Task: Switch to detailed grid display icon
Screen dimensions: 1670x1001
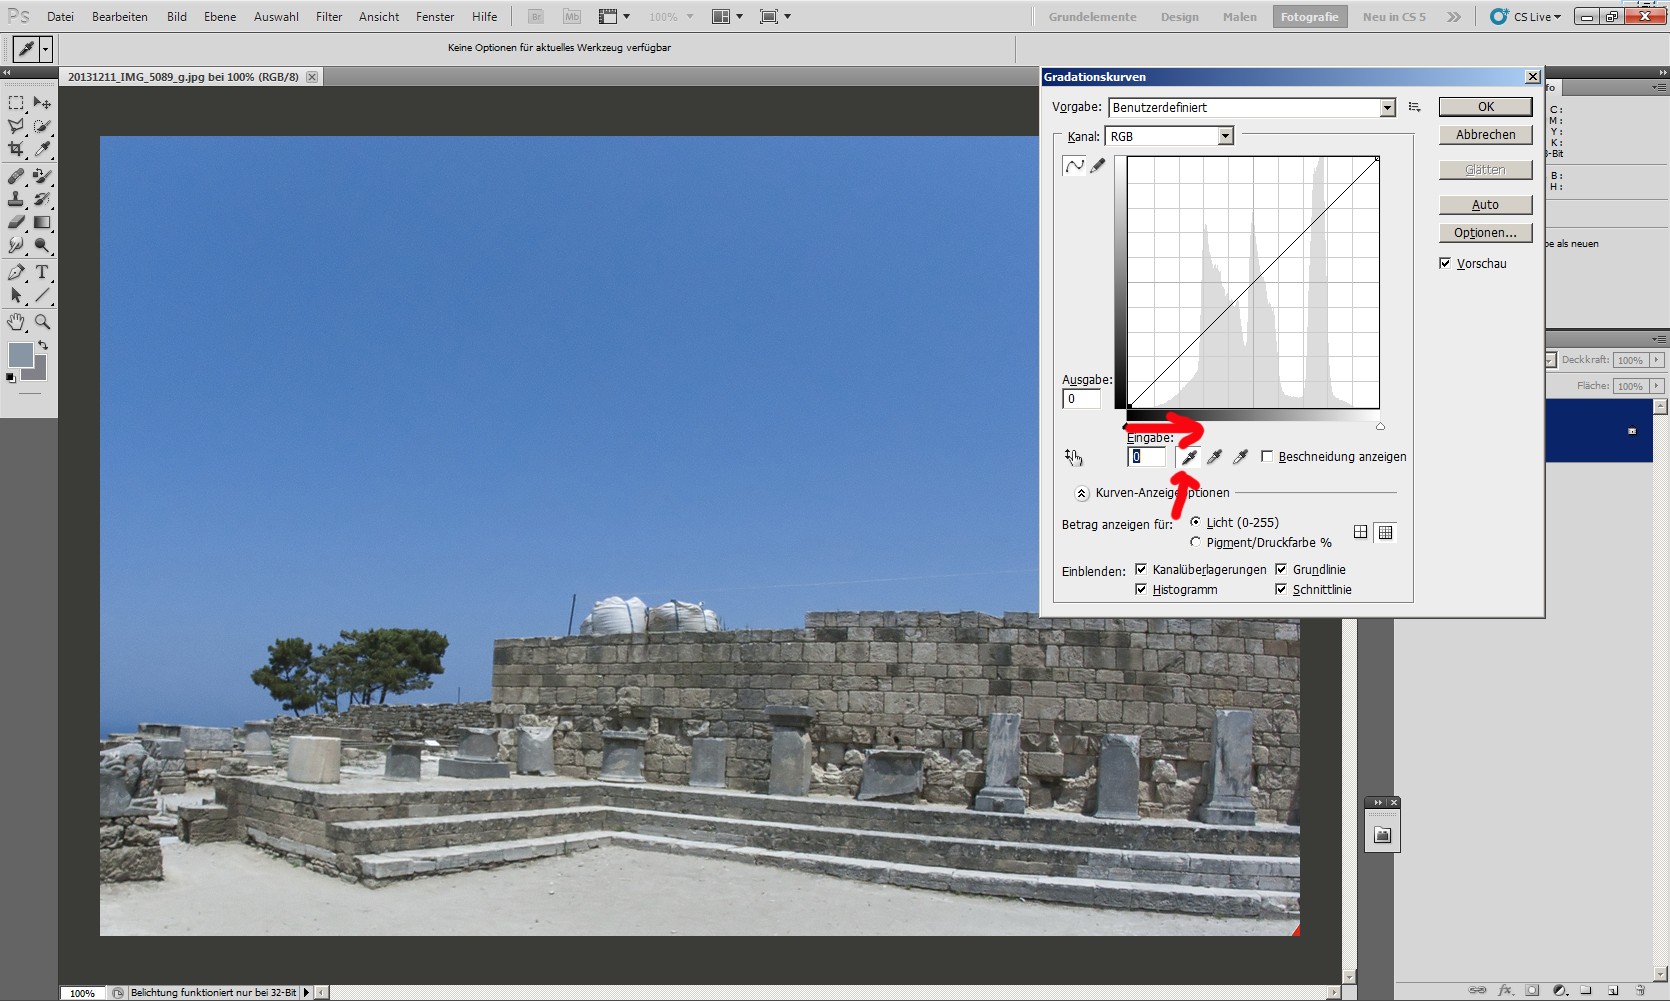Action: pyautogui.click(x=1385, y=533)
